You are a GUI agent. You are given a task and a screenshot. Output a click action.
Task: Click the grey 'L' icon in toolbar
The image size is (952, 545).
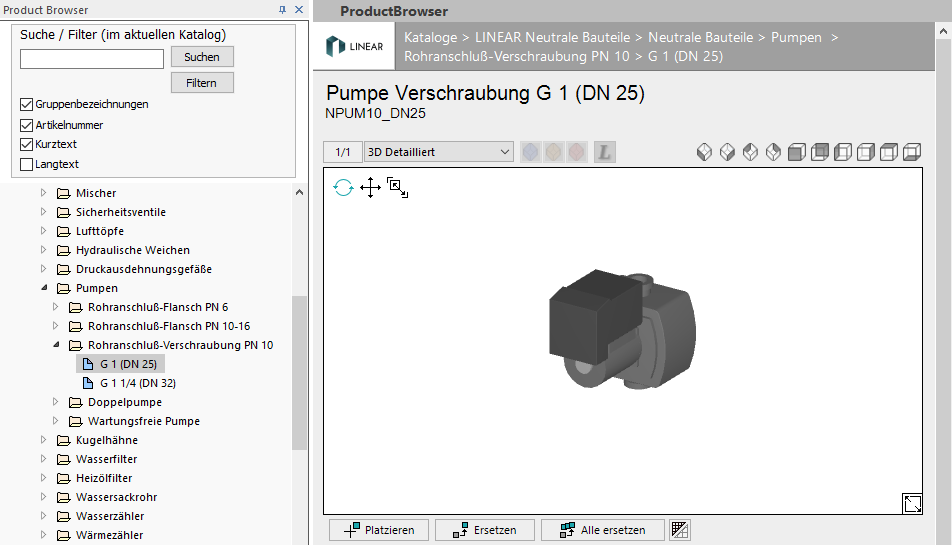point(604,152)
